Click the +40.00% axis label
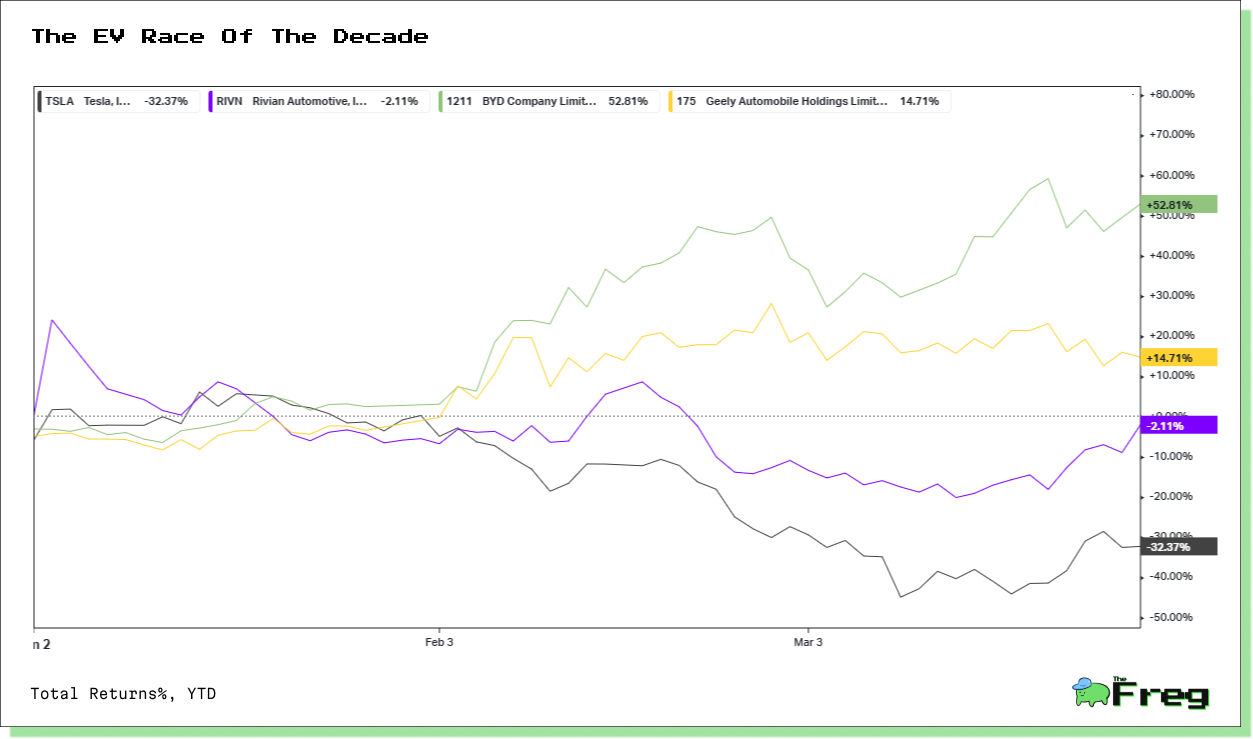1253x739 pixels. click(1172, 255)
